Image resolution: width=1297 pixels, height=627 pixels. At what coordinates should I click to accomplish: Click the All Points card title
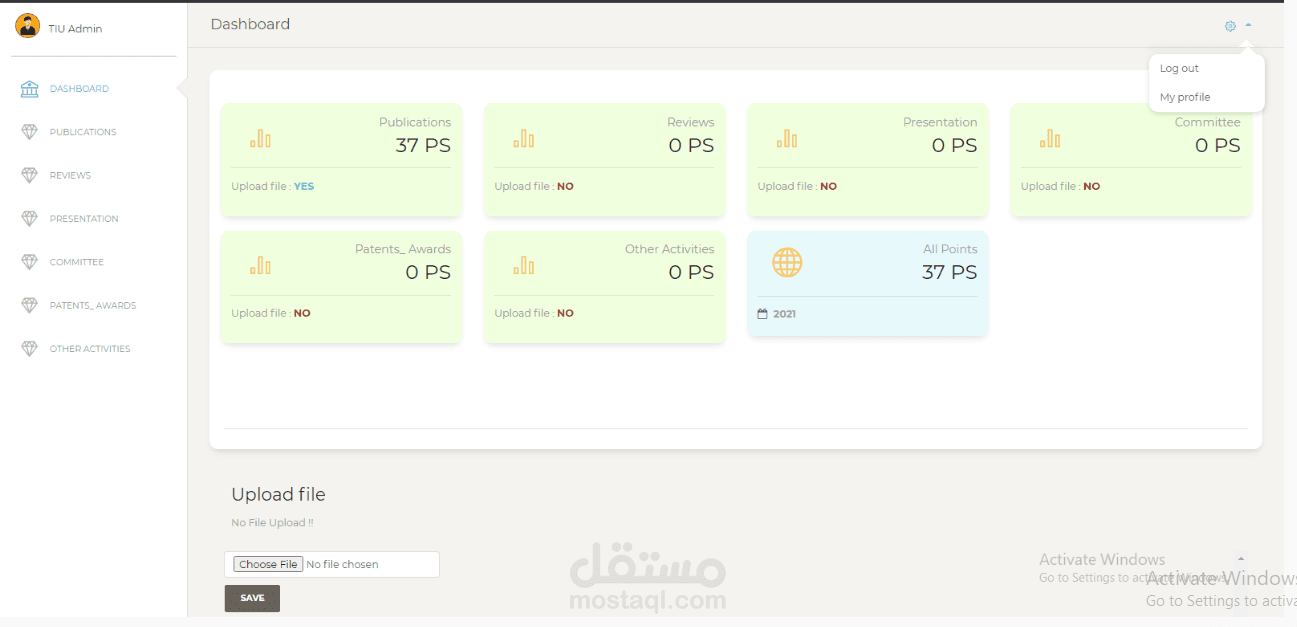[950, 249]
